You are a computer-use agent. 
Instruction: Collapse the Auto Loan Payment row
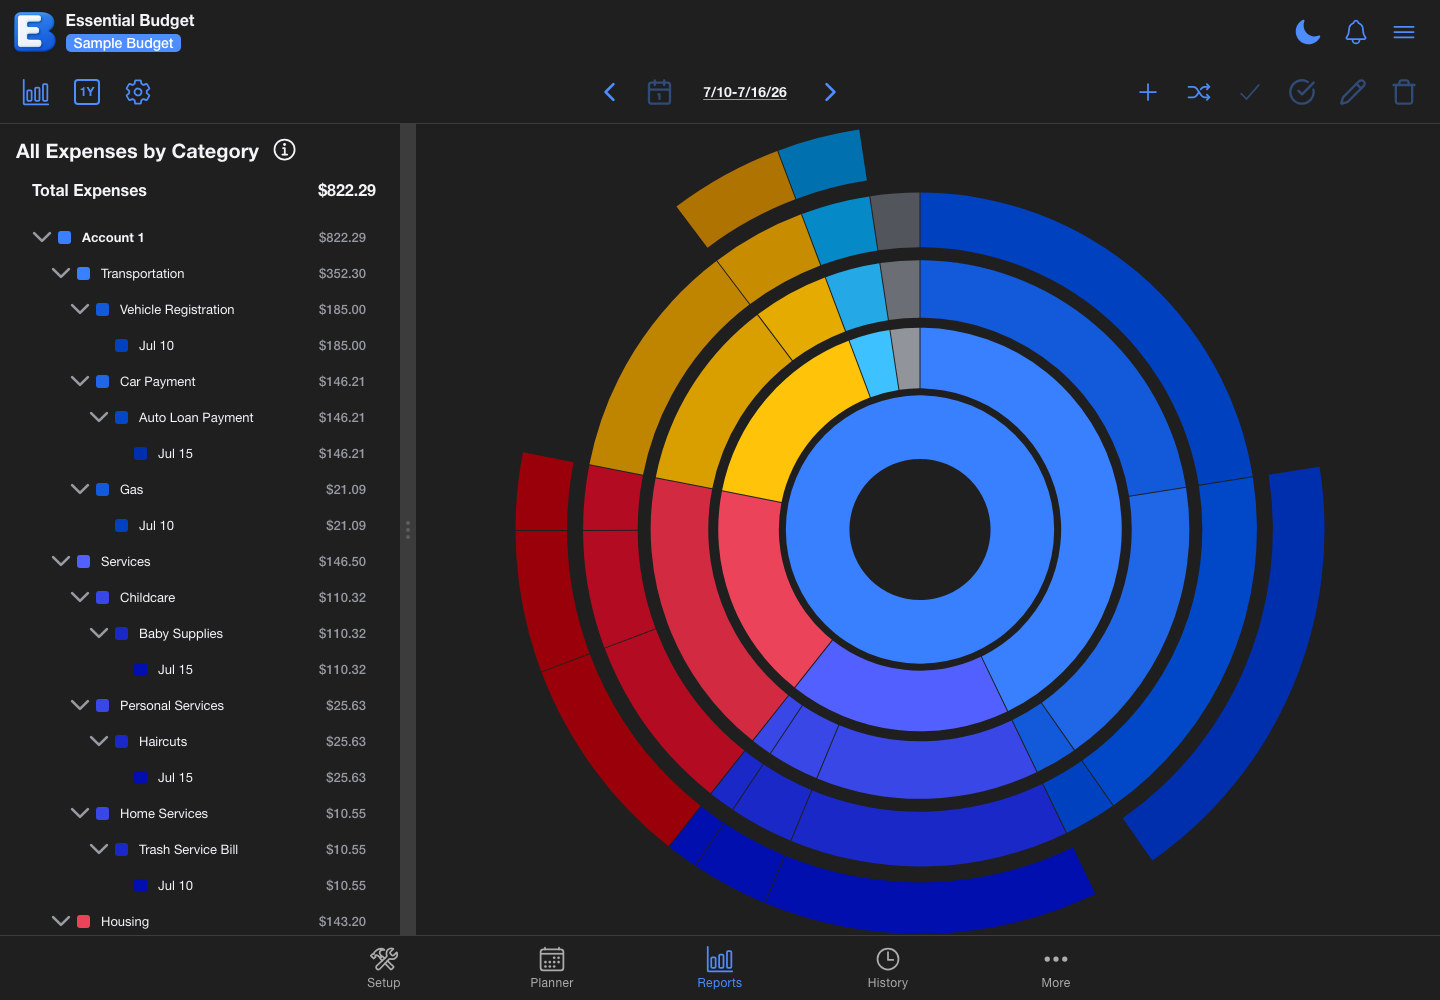tap(99, 417)
